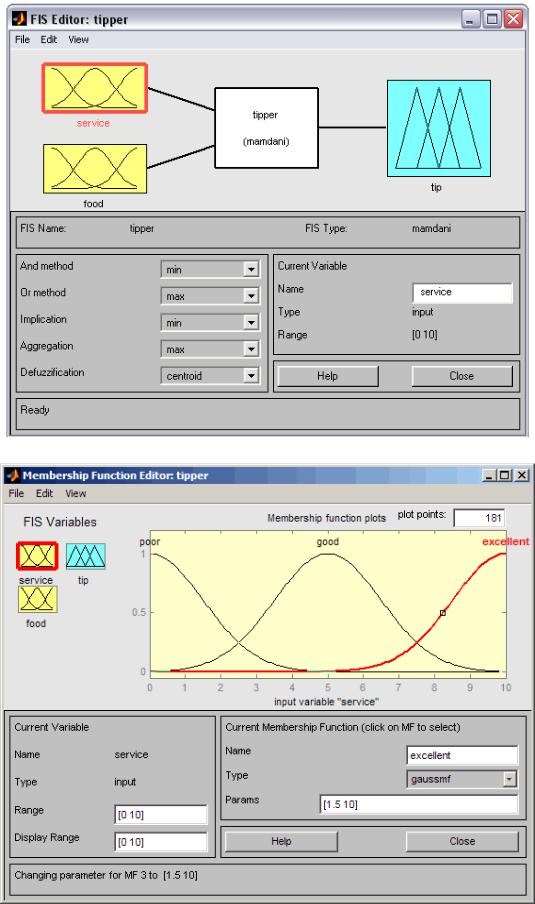Click Close button in Membership Function Editor
535x904 pixels.
tap(462, 841)
